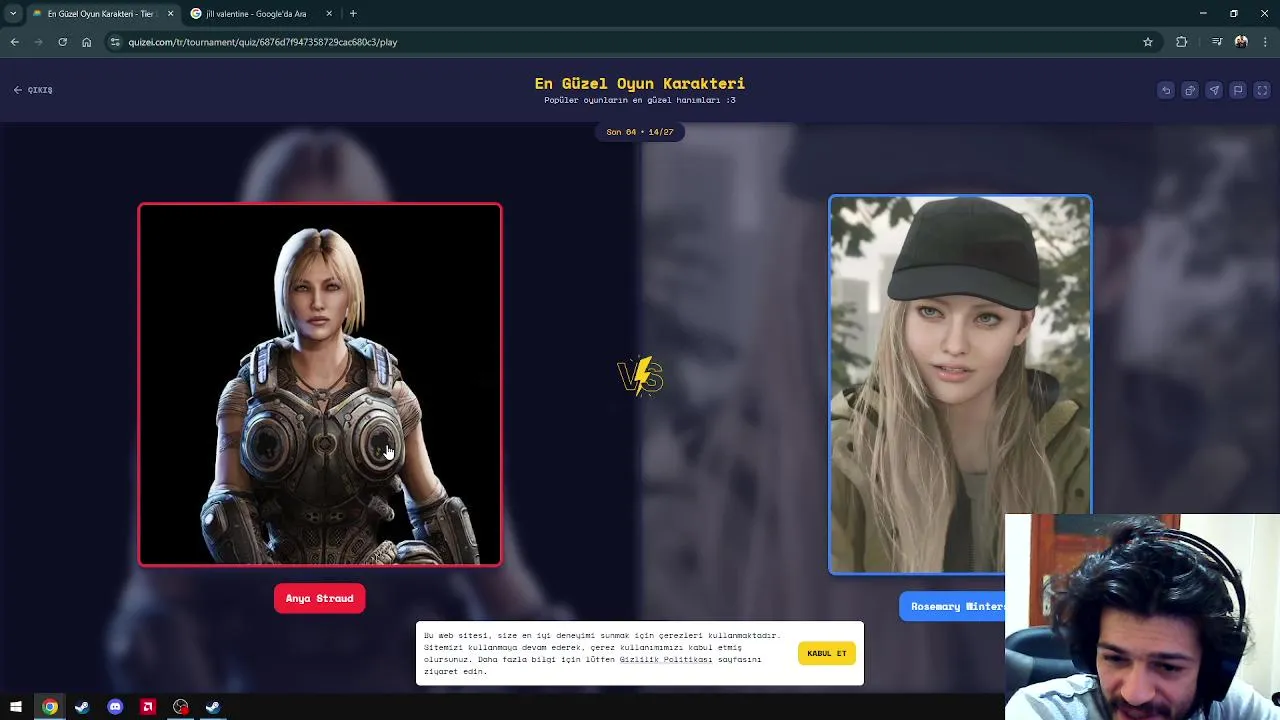Open the media control playlist icon

[x=1217, y=42]
